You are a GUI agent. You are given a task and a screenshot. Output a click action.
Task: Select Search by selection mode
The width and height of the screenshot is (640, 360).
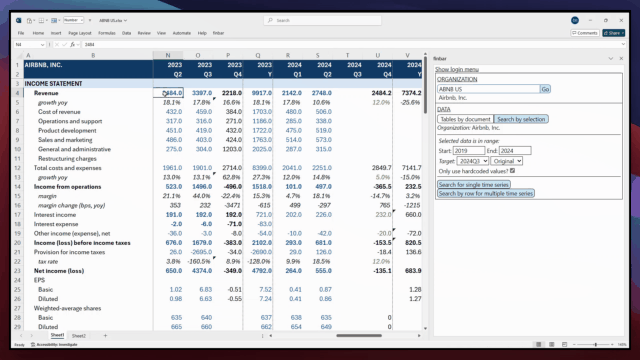point(521,119)
